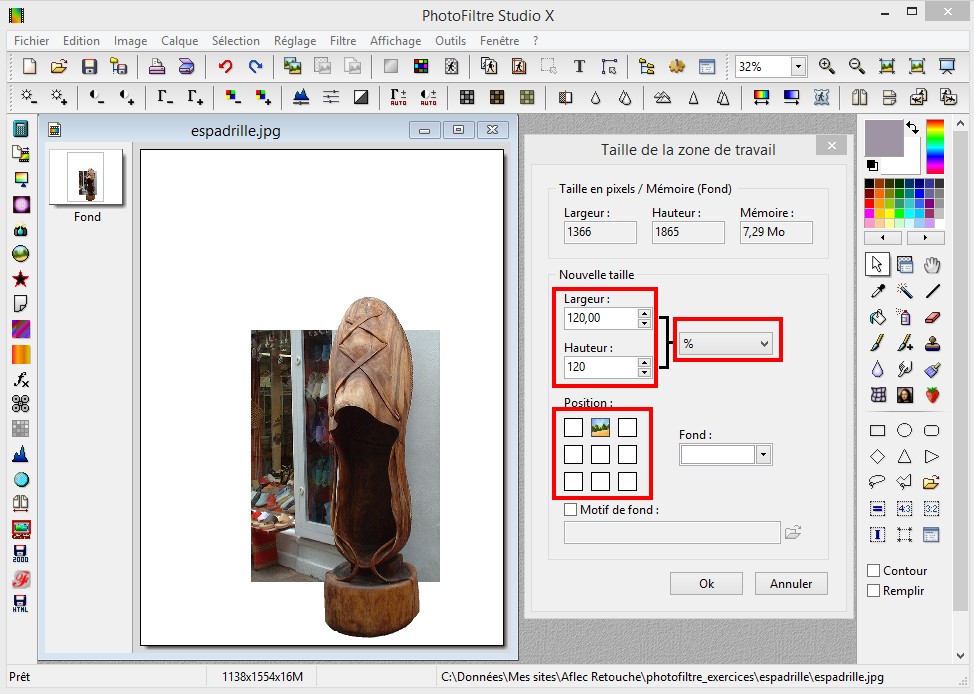Image resolution: width=974 pixels, height=694 pixels.
Task: Select the Fond layer thumbnail
Action: [x=86, y=177]
